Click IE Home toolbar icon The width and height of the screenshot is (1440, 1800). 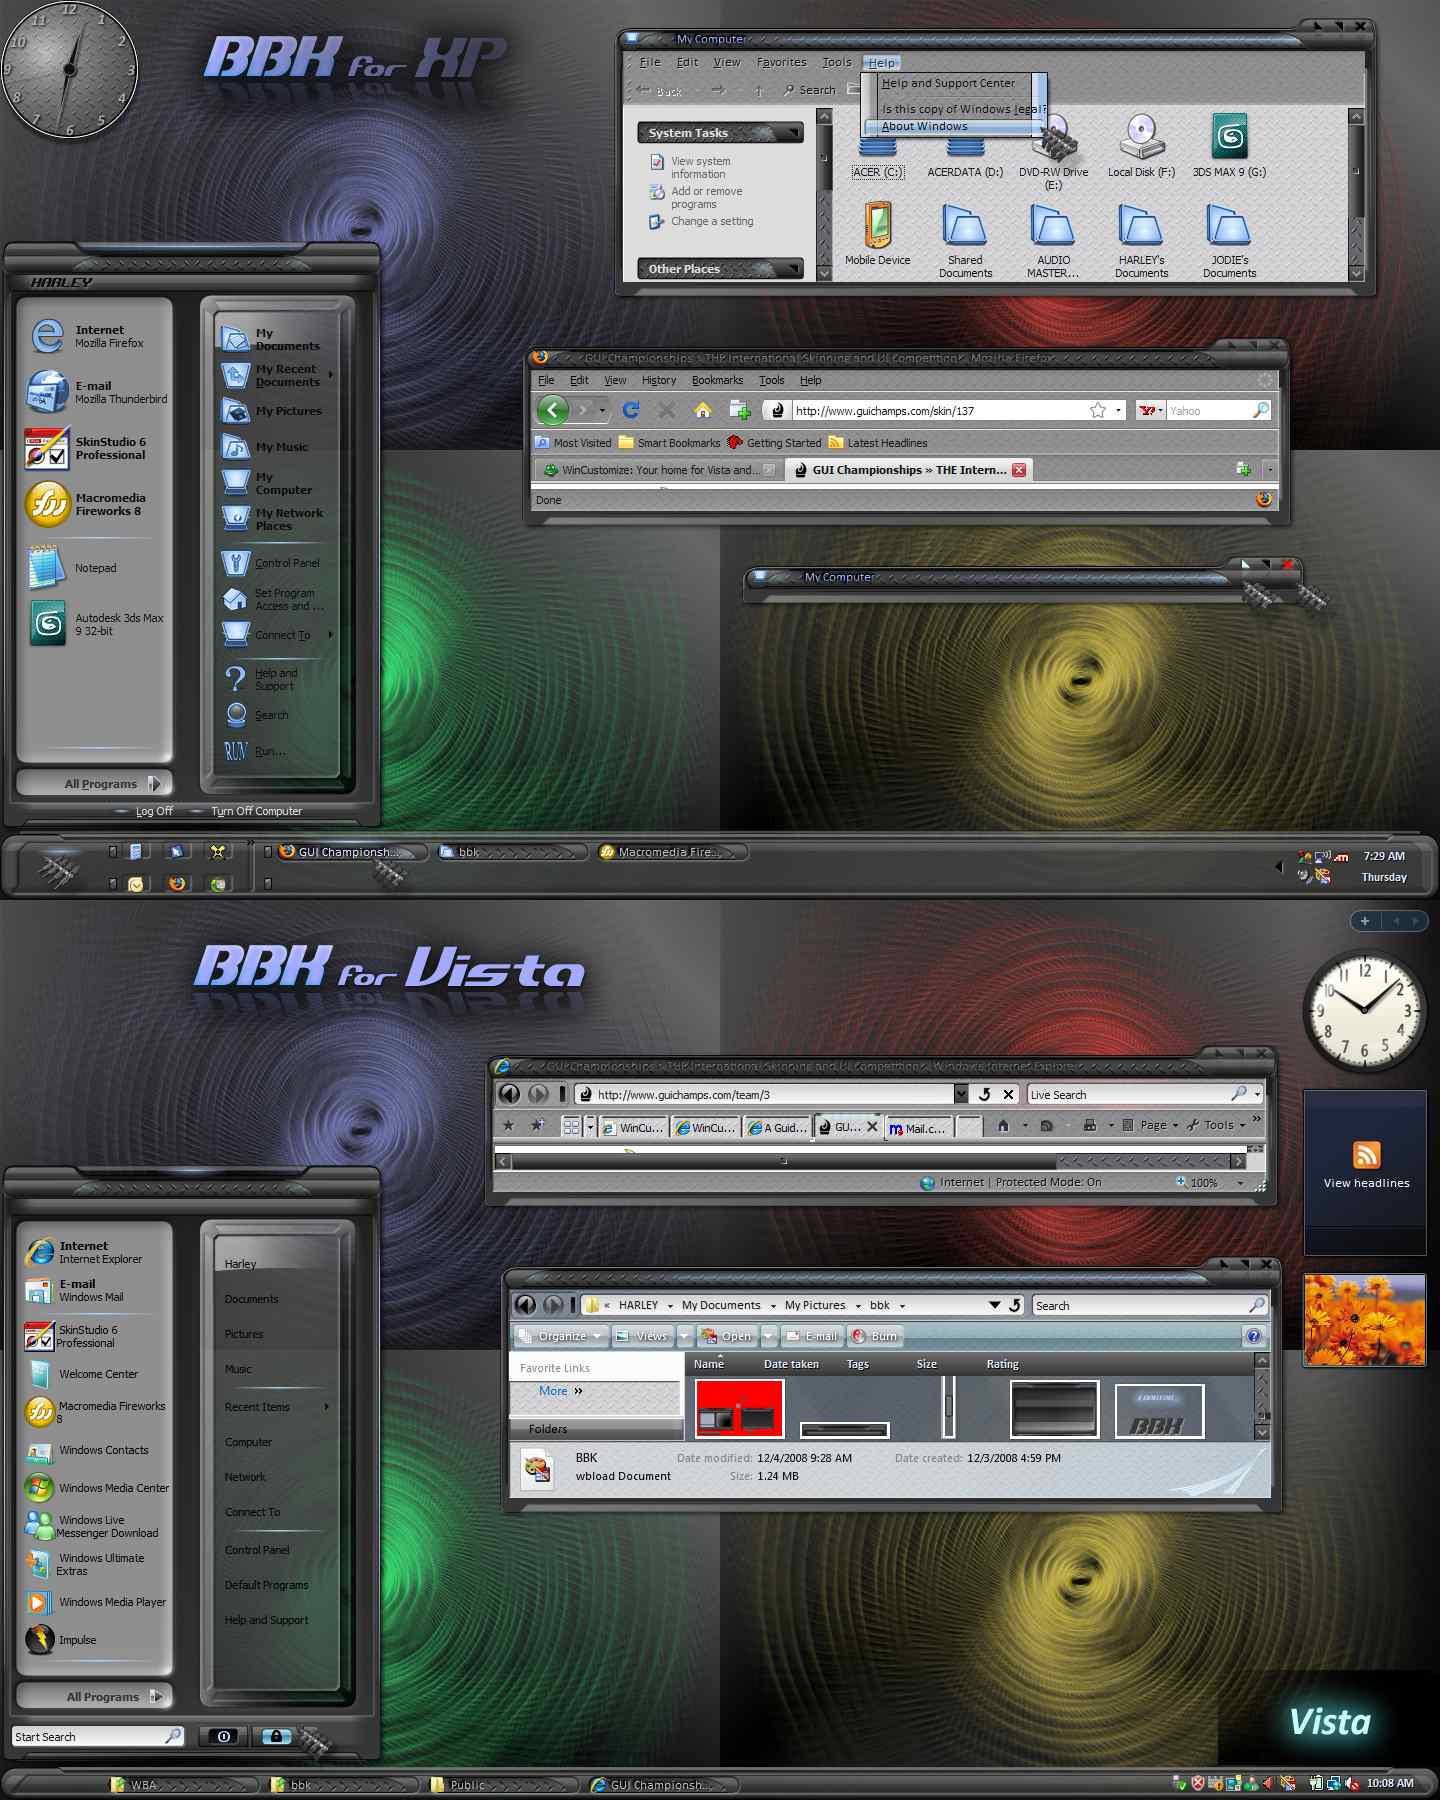click(1003, 1125)
